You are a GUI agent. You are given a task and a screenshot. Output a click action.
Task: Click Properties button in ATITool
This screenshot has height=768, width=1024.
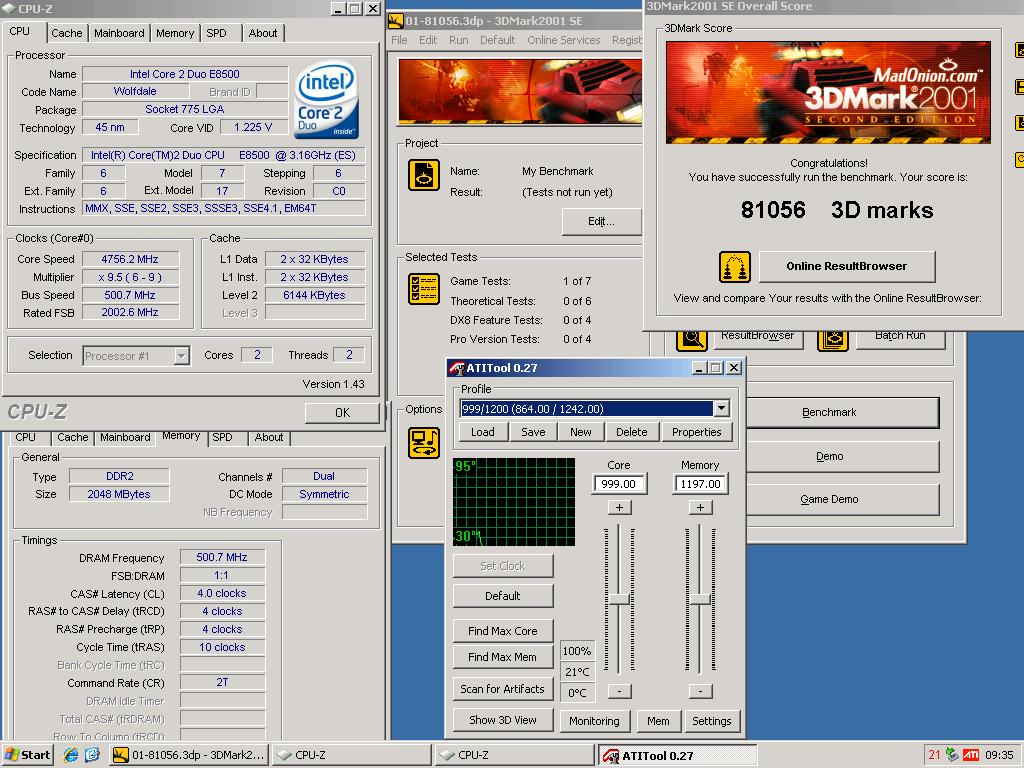point(696,432)
